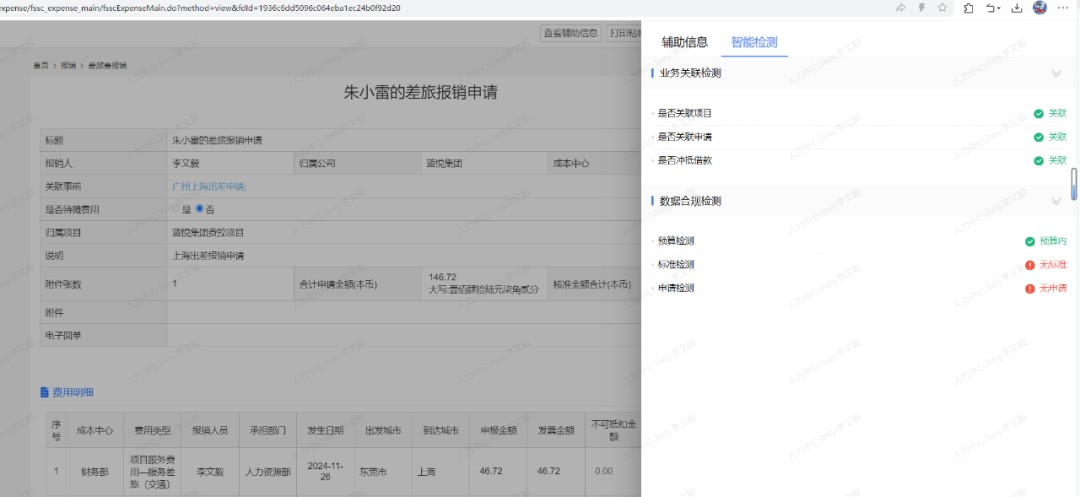The image size is (1080, 497).
Task: Click the 预算内 status text
Action: (x=1053, y=242)
